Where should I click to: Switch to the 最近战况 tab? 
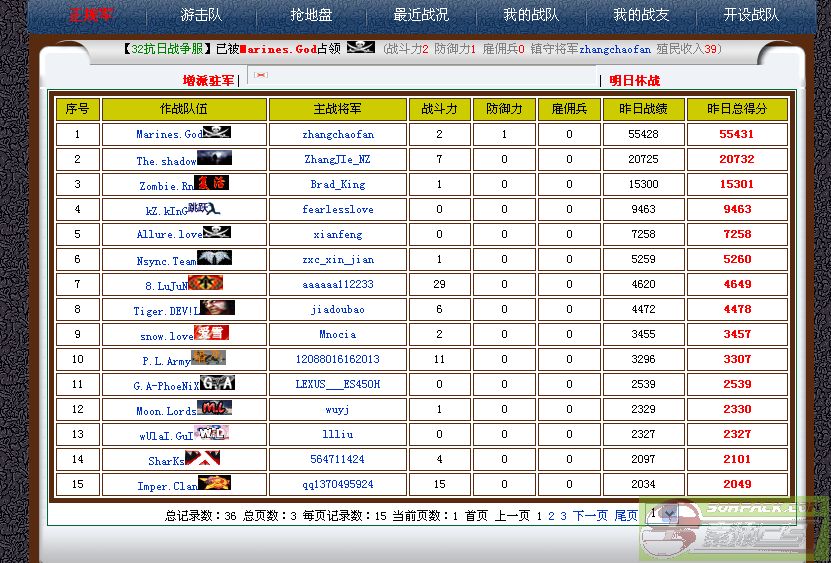421,15
